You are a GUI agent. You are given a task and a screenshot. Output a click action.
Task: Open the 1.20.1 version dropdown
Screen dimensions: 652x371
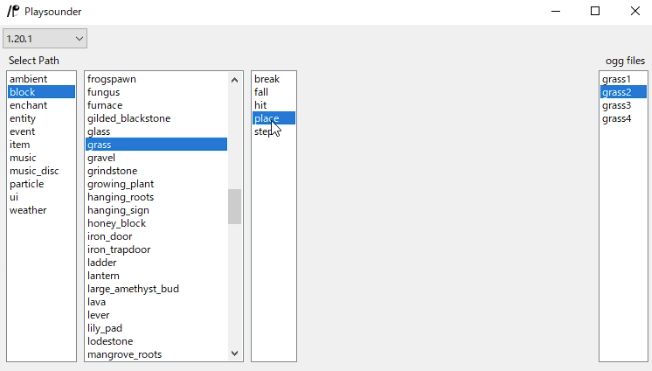click(x=45, y=39)
